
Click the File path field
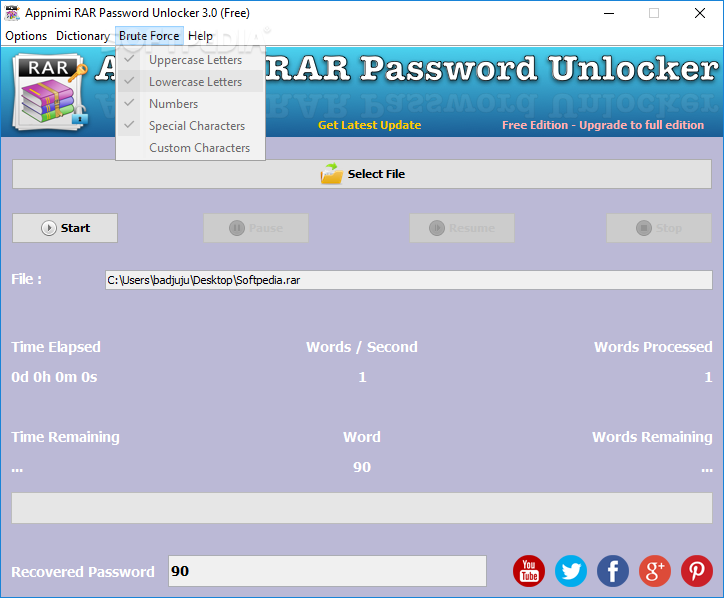coord(409,280)
